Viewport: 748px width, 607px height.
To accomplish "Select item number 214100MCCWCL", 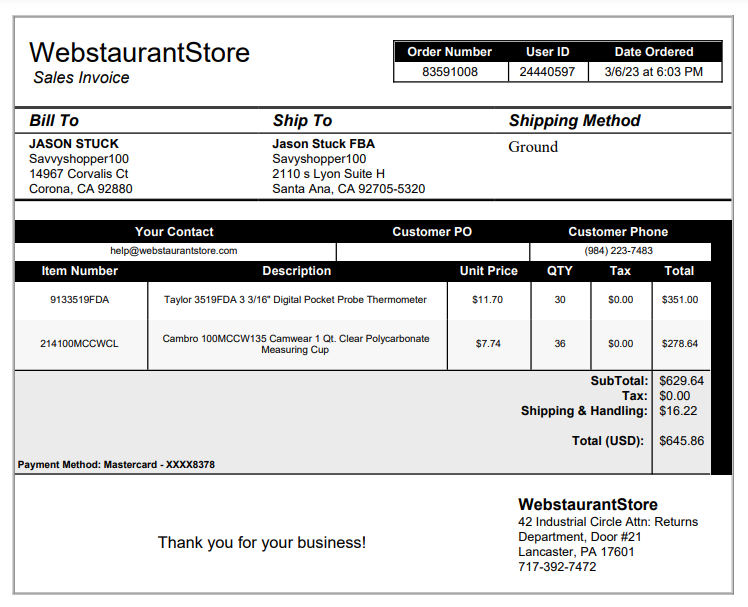I will tap(79, 344).
